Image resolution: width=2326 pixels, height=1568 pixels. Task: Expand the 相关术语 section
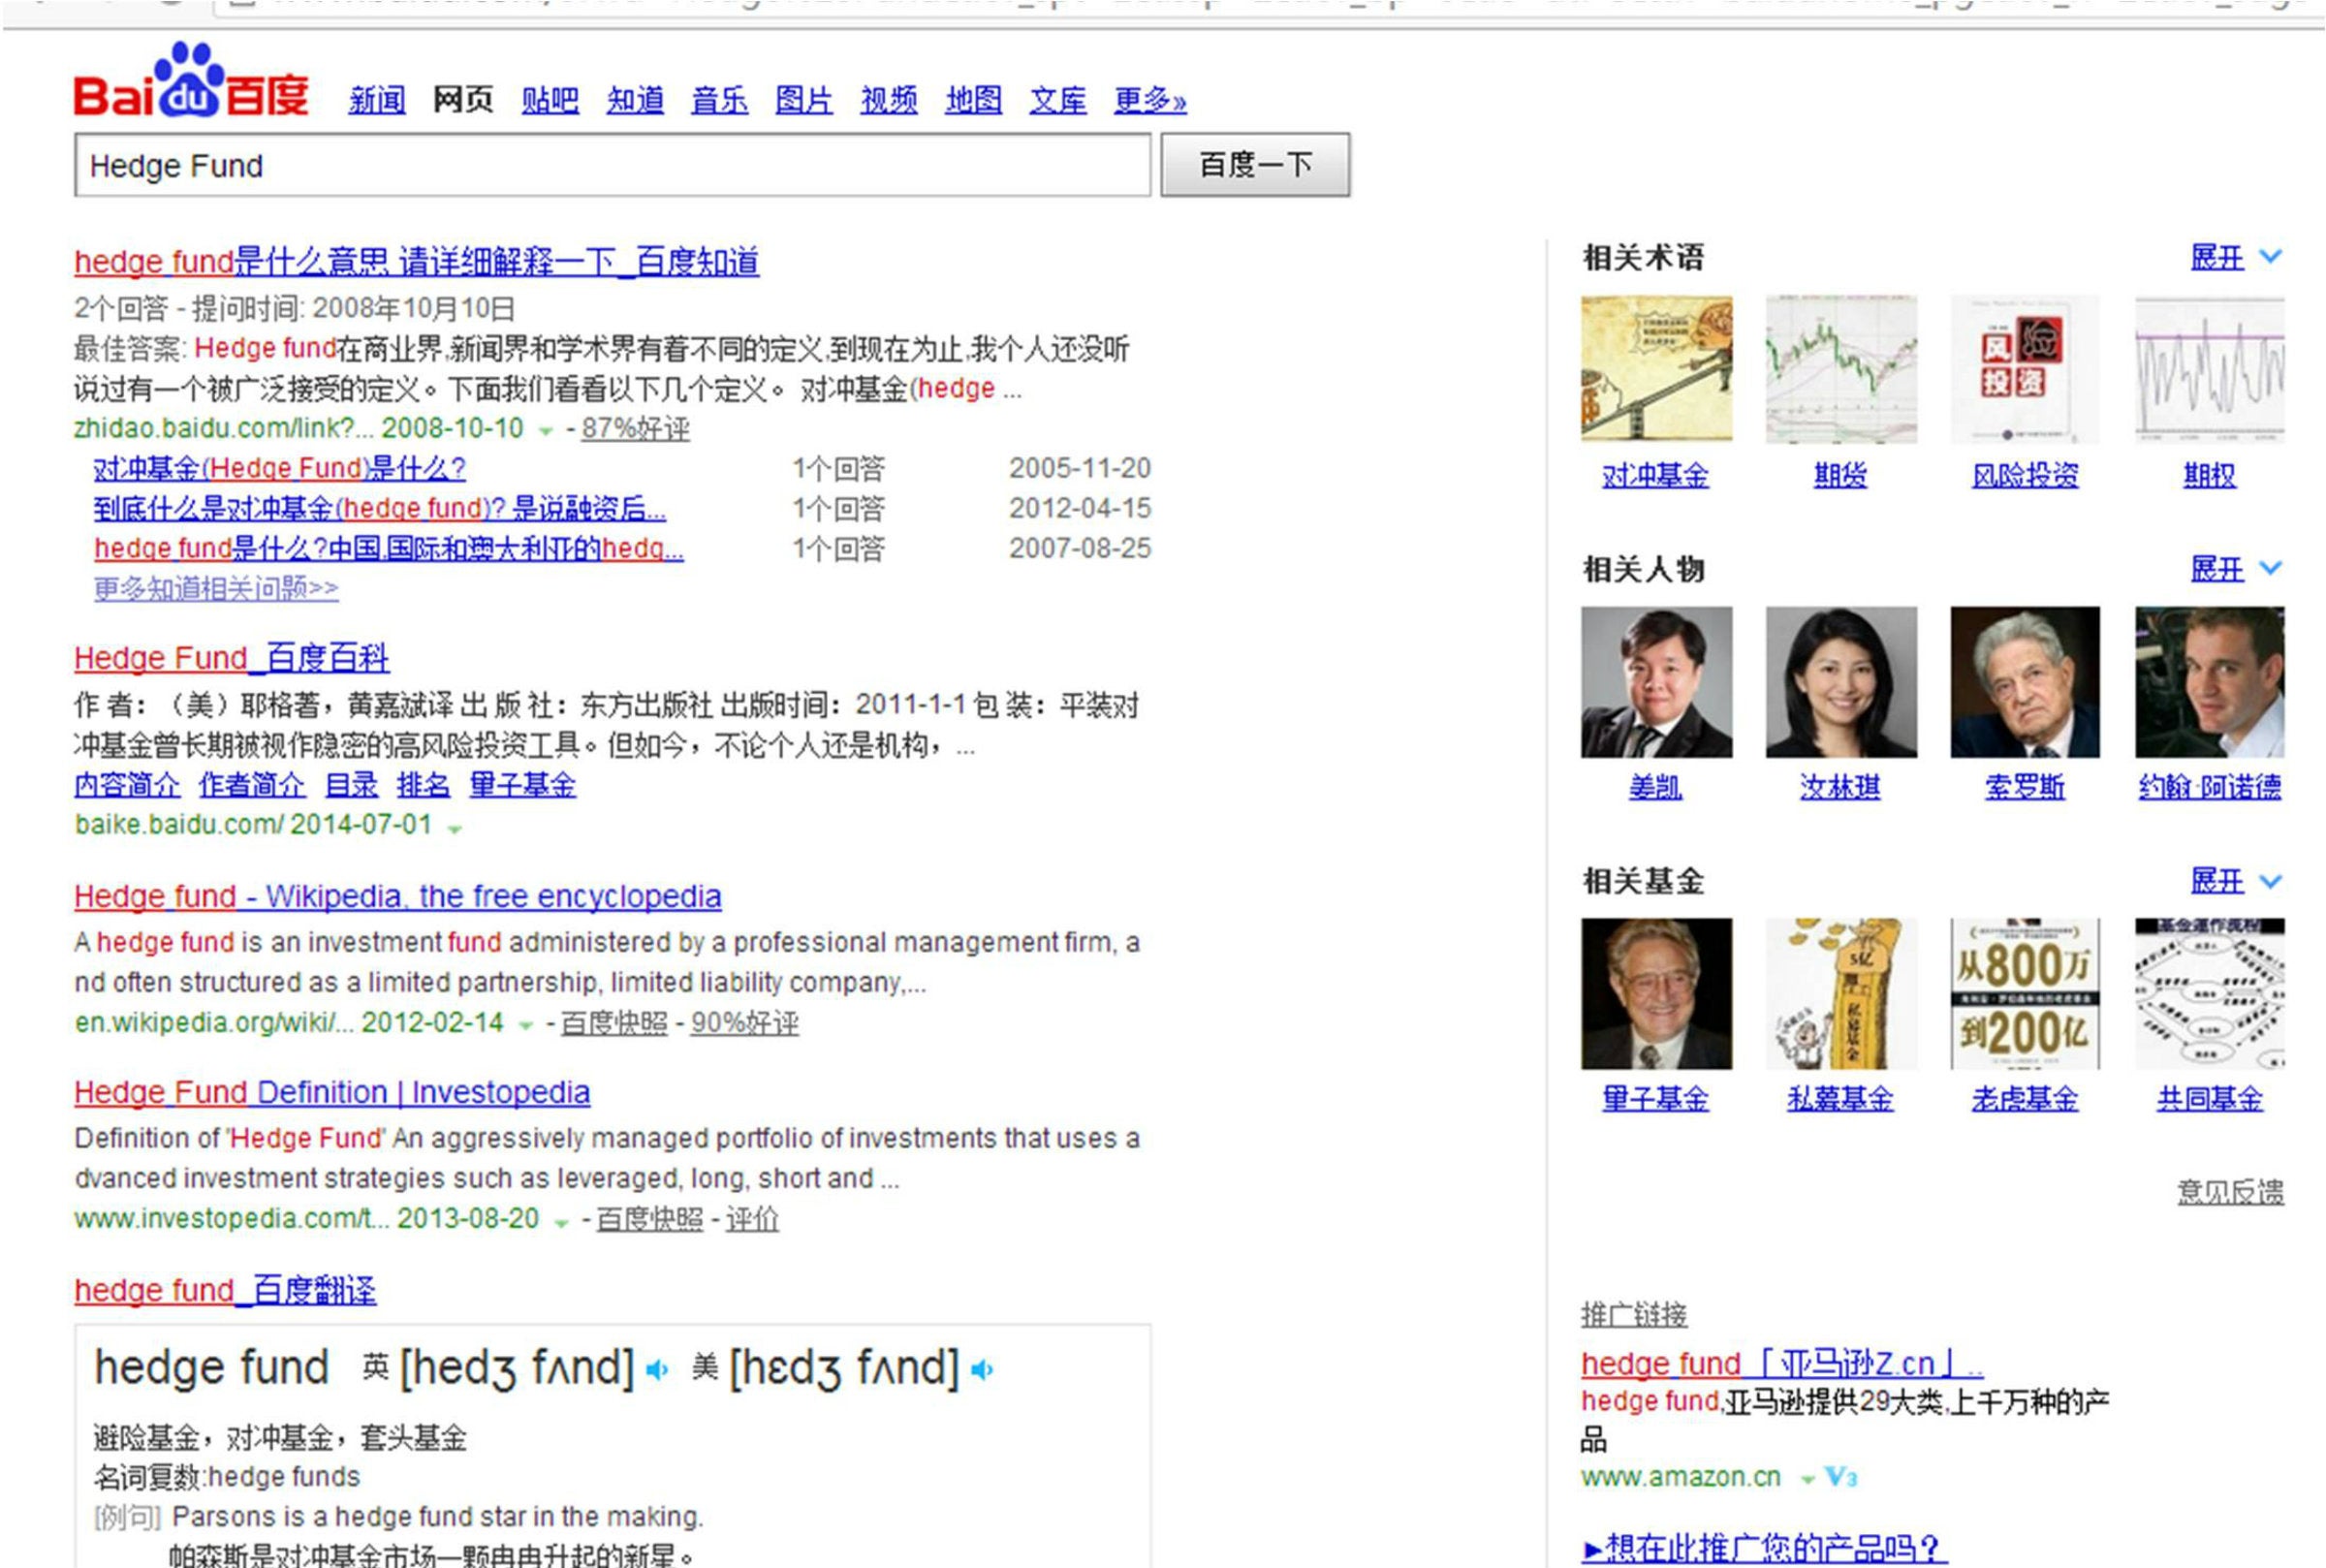coord(2236,258)
